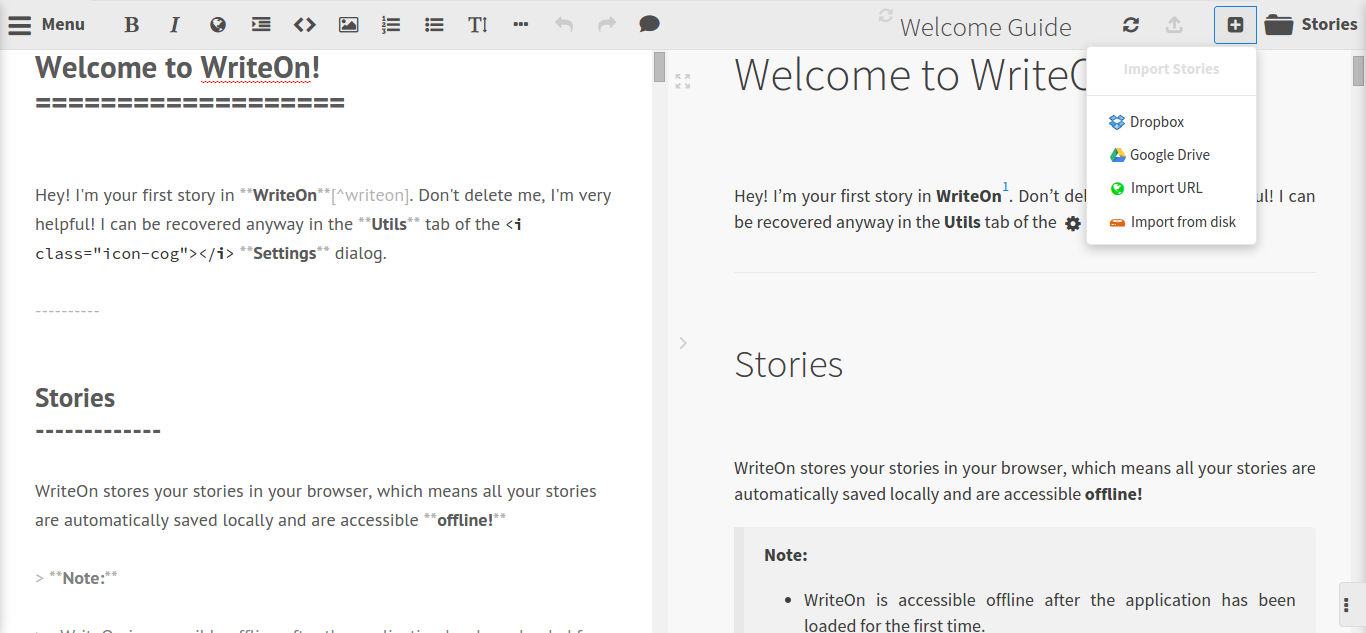Redo the last edit
The image size is (1366, 633).
[x=607, y=25]
